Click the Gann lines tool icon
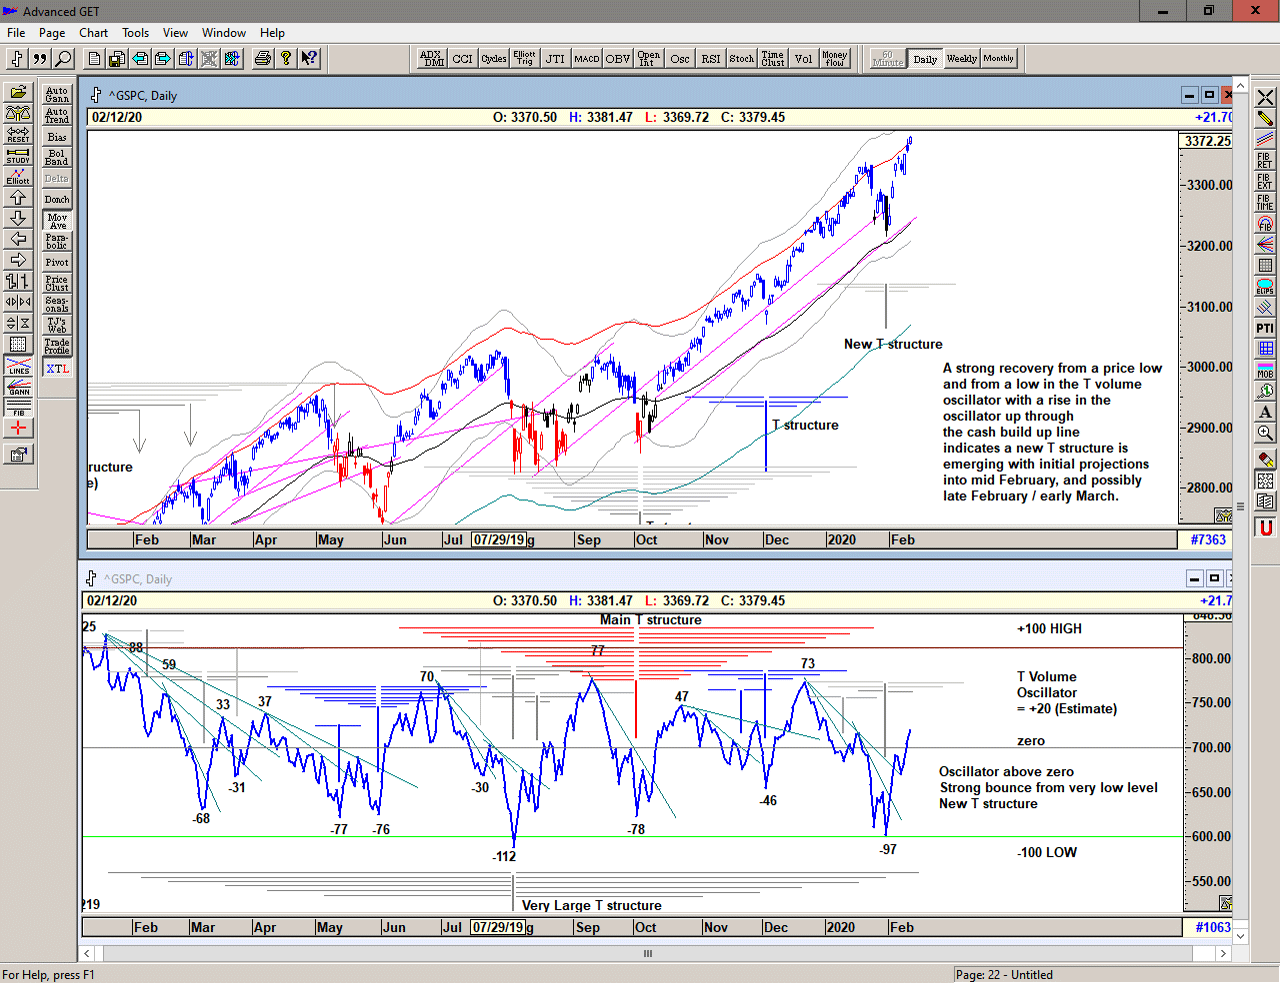Viewport: 1280px width, 983px height. pos(18,388)
